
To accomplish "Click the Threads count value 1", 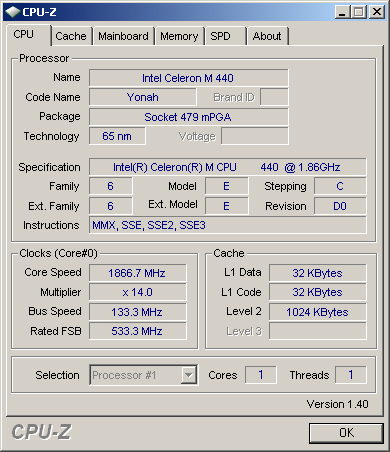I will (351, 375).
